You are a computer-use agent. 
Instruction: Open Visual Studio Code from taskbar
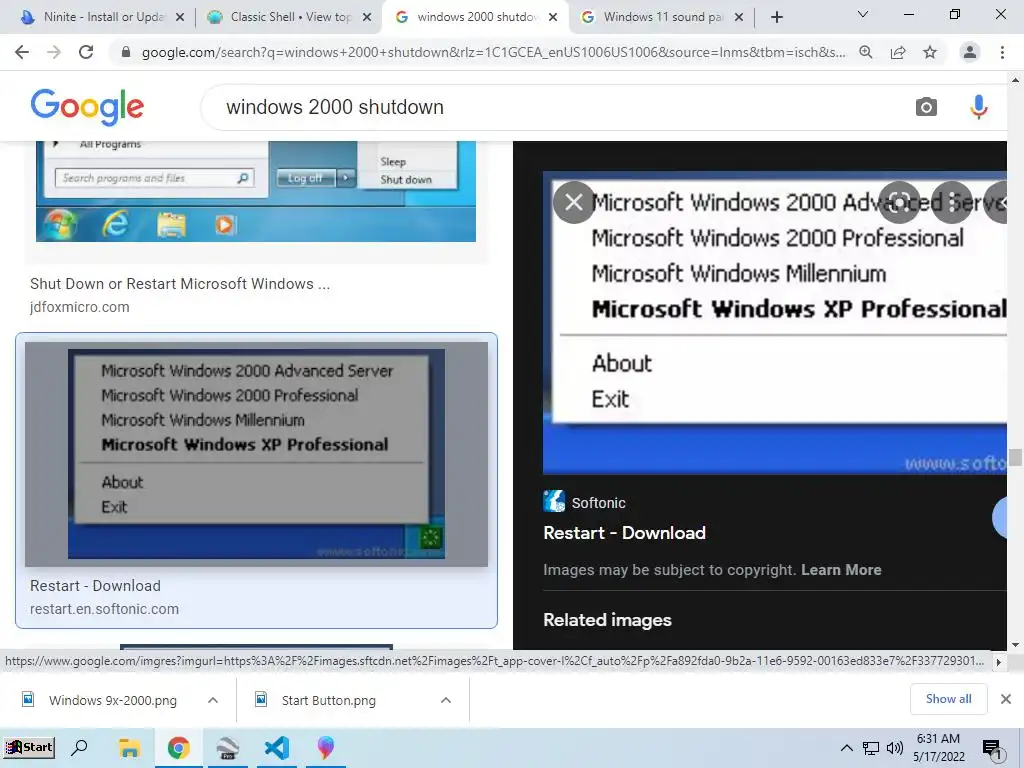click(277, 747)
